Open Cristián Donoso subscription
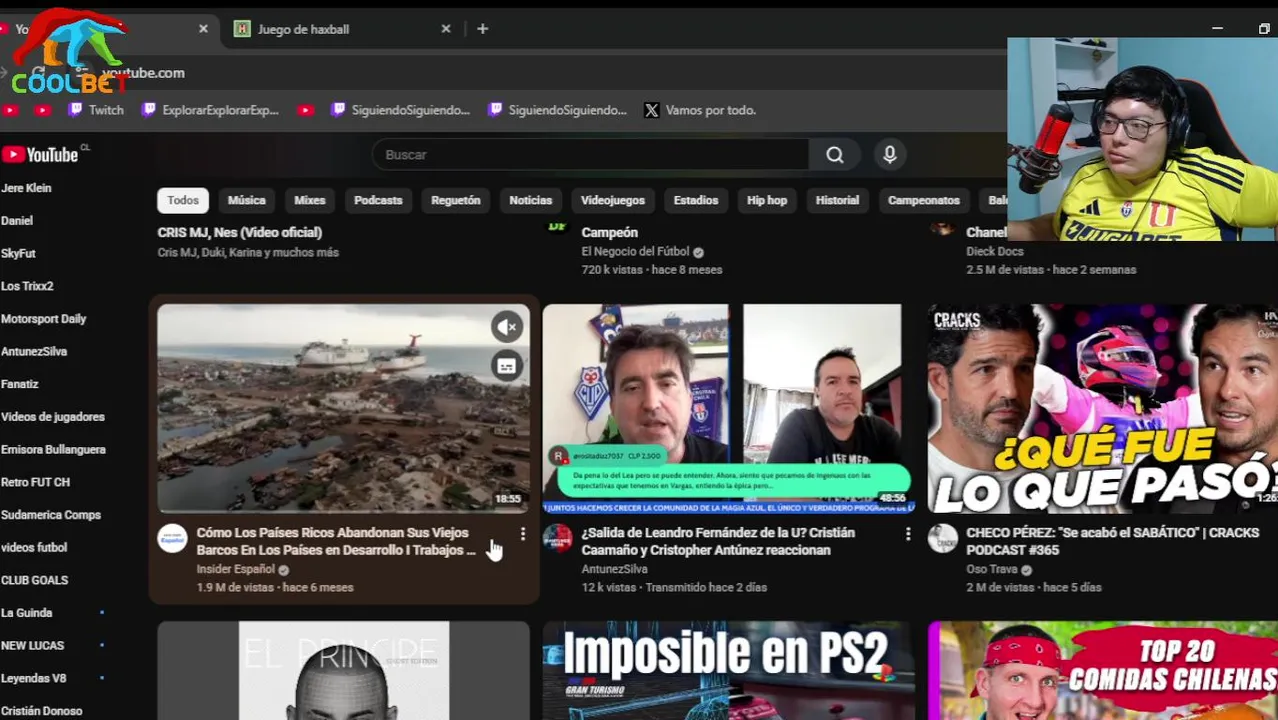This screenshot has width=1278, height=720. 42,711
